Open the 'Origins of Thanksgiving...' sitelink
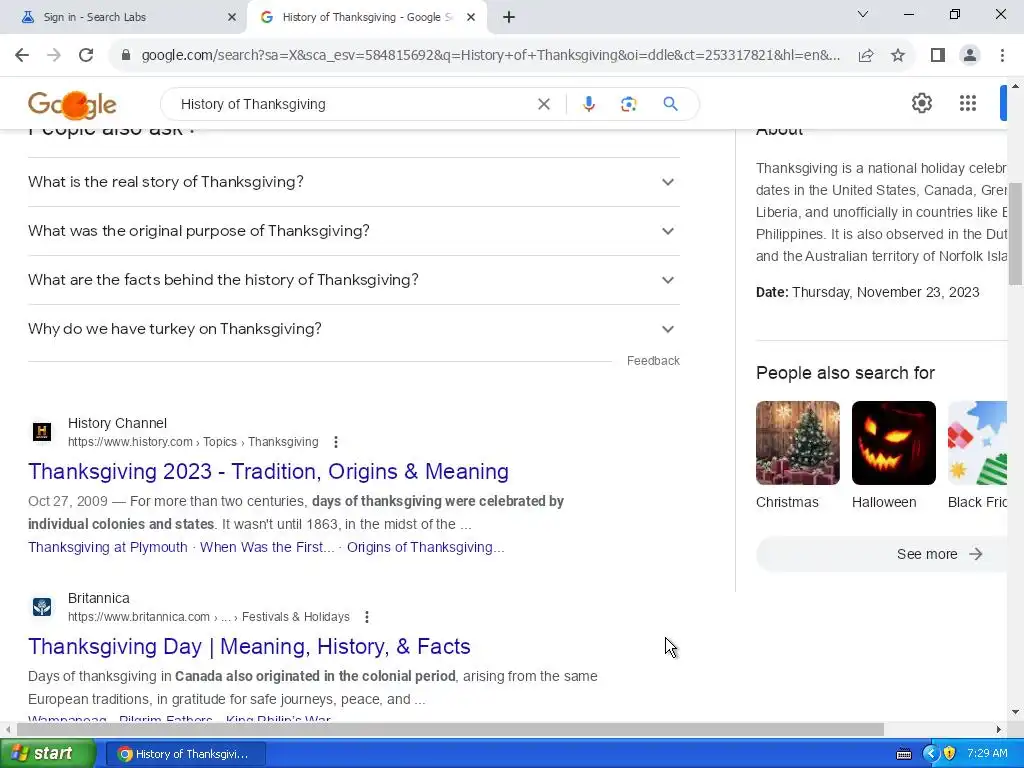This screenshot has height=768, width=1024. pyautogui.click(x=426, y=547)
